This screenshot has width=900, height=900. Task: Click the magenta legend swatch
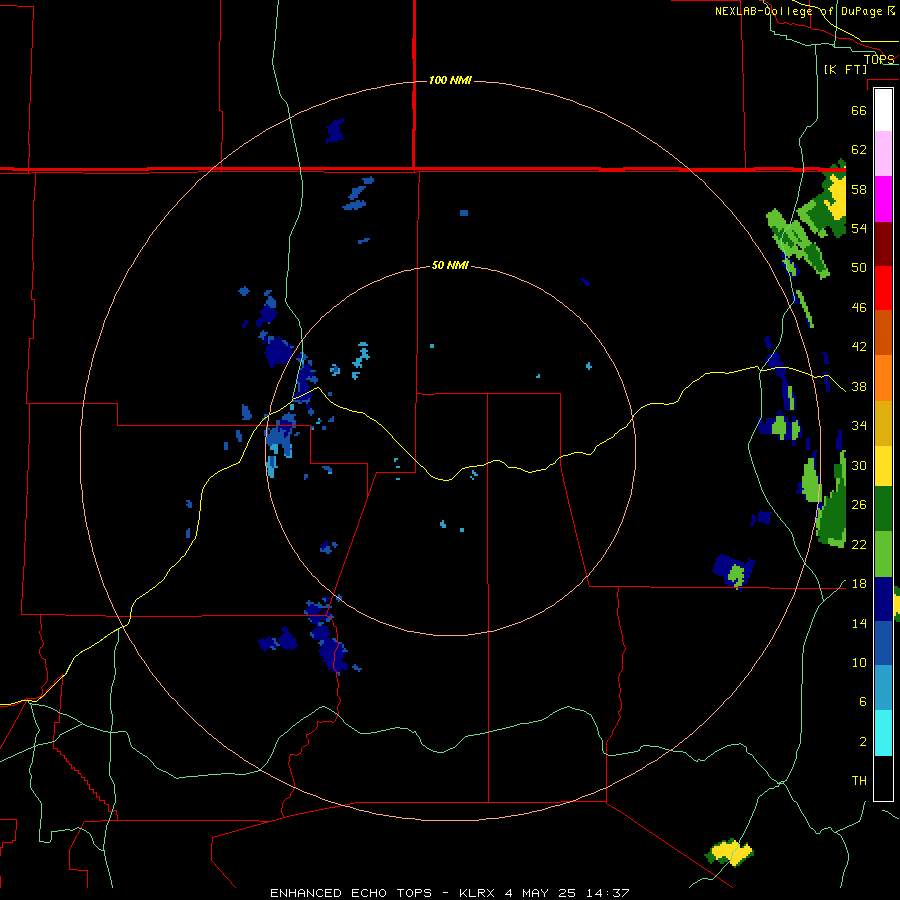883,199
